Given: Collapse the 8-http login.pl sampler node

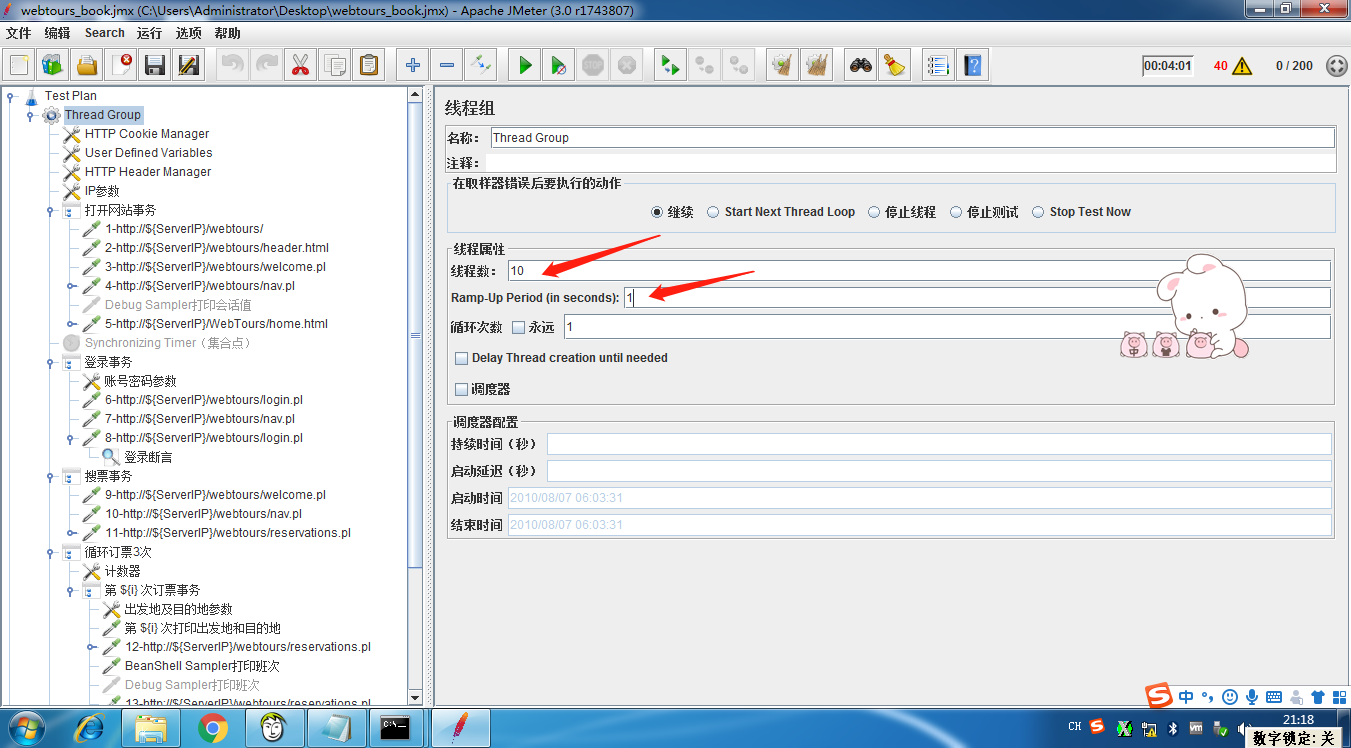Looking at the screenshot, I should tap(71, 438).
